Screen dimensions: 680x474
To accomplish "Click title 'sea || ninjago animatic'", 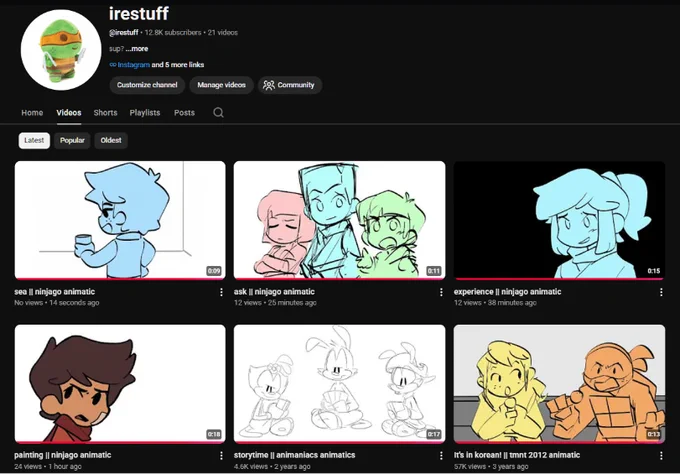I will tap(55, 292).
